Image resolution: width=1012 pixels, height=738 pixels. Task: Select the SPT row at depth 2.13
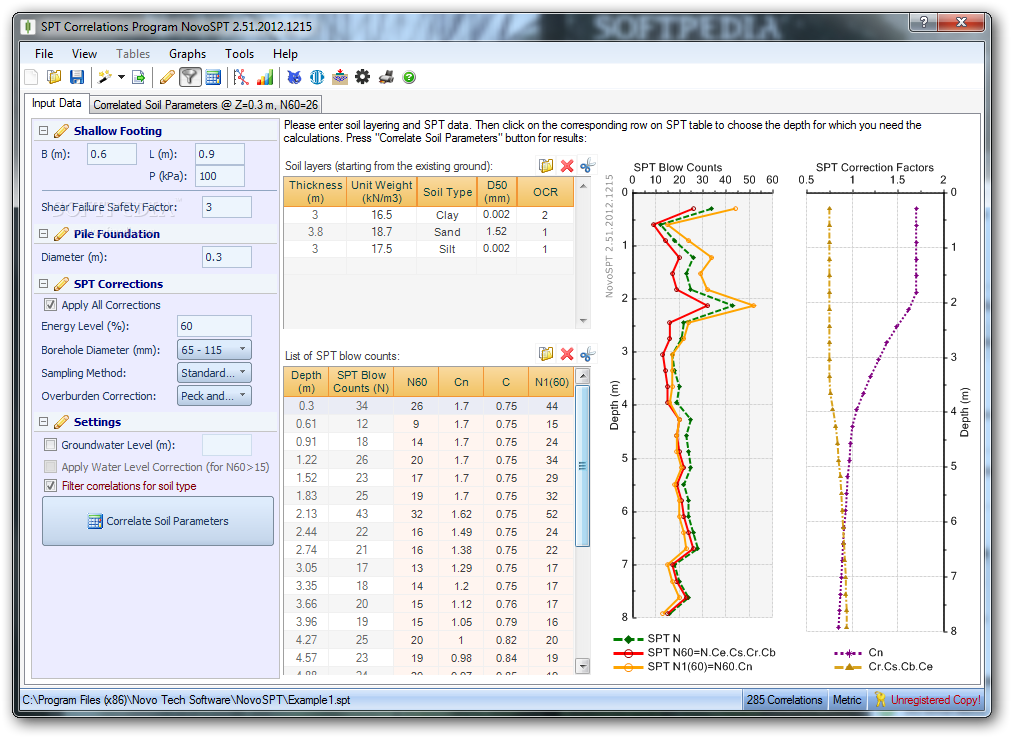[429, 514]
